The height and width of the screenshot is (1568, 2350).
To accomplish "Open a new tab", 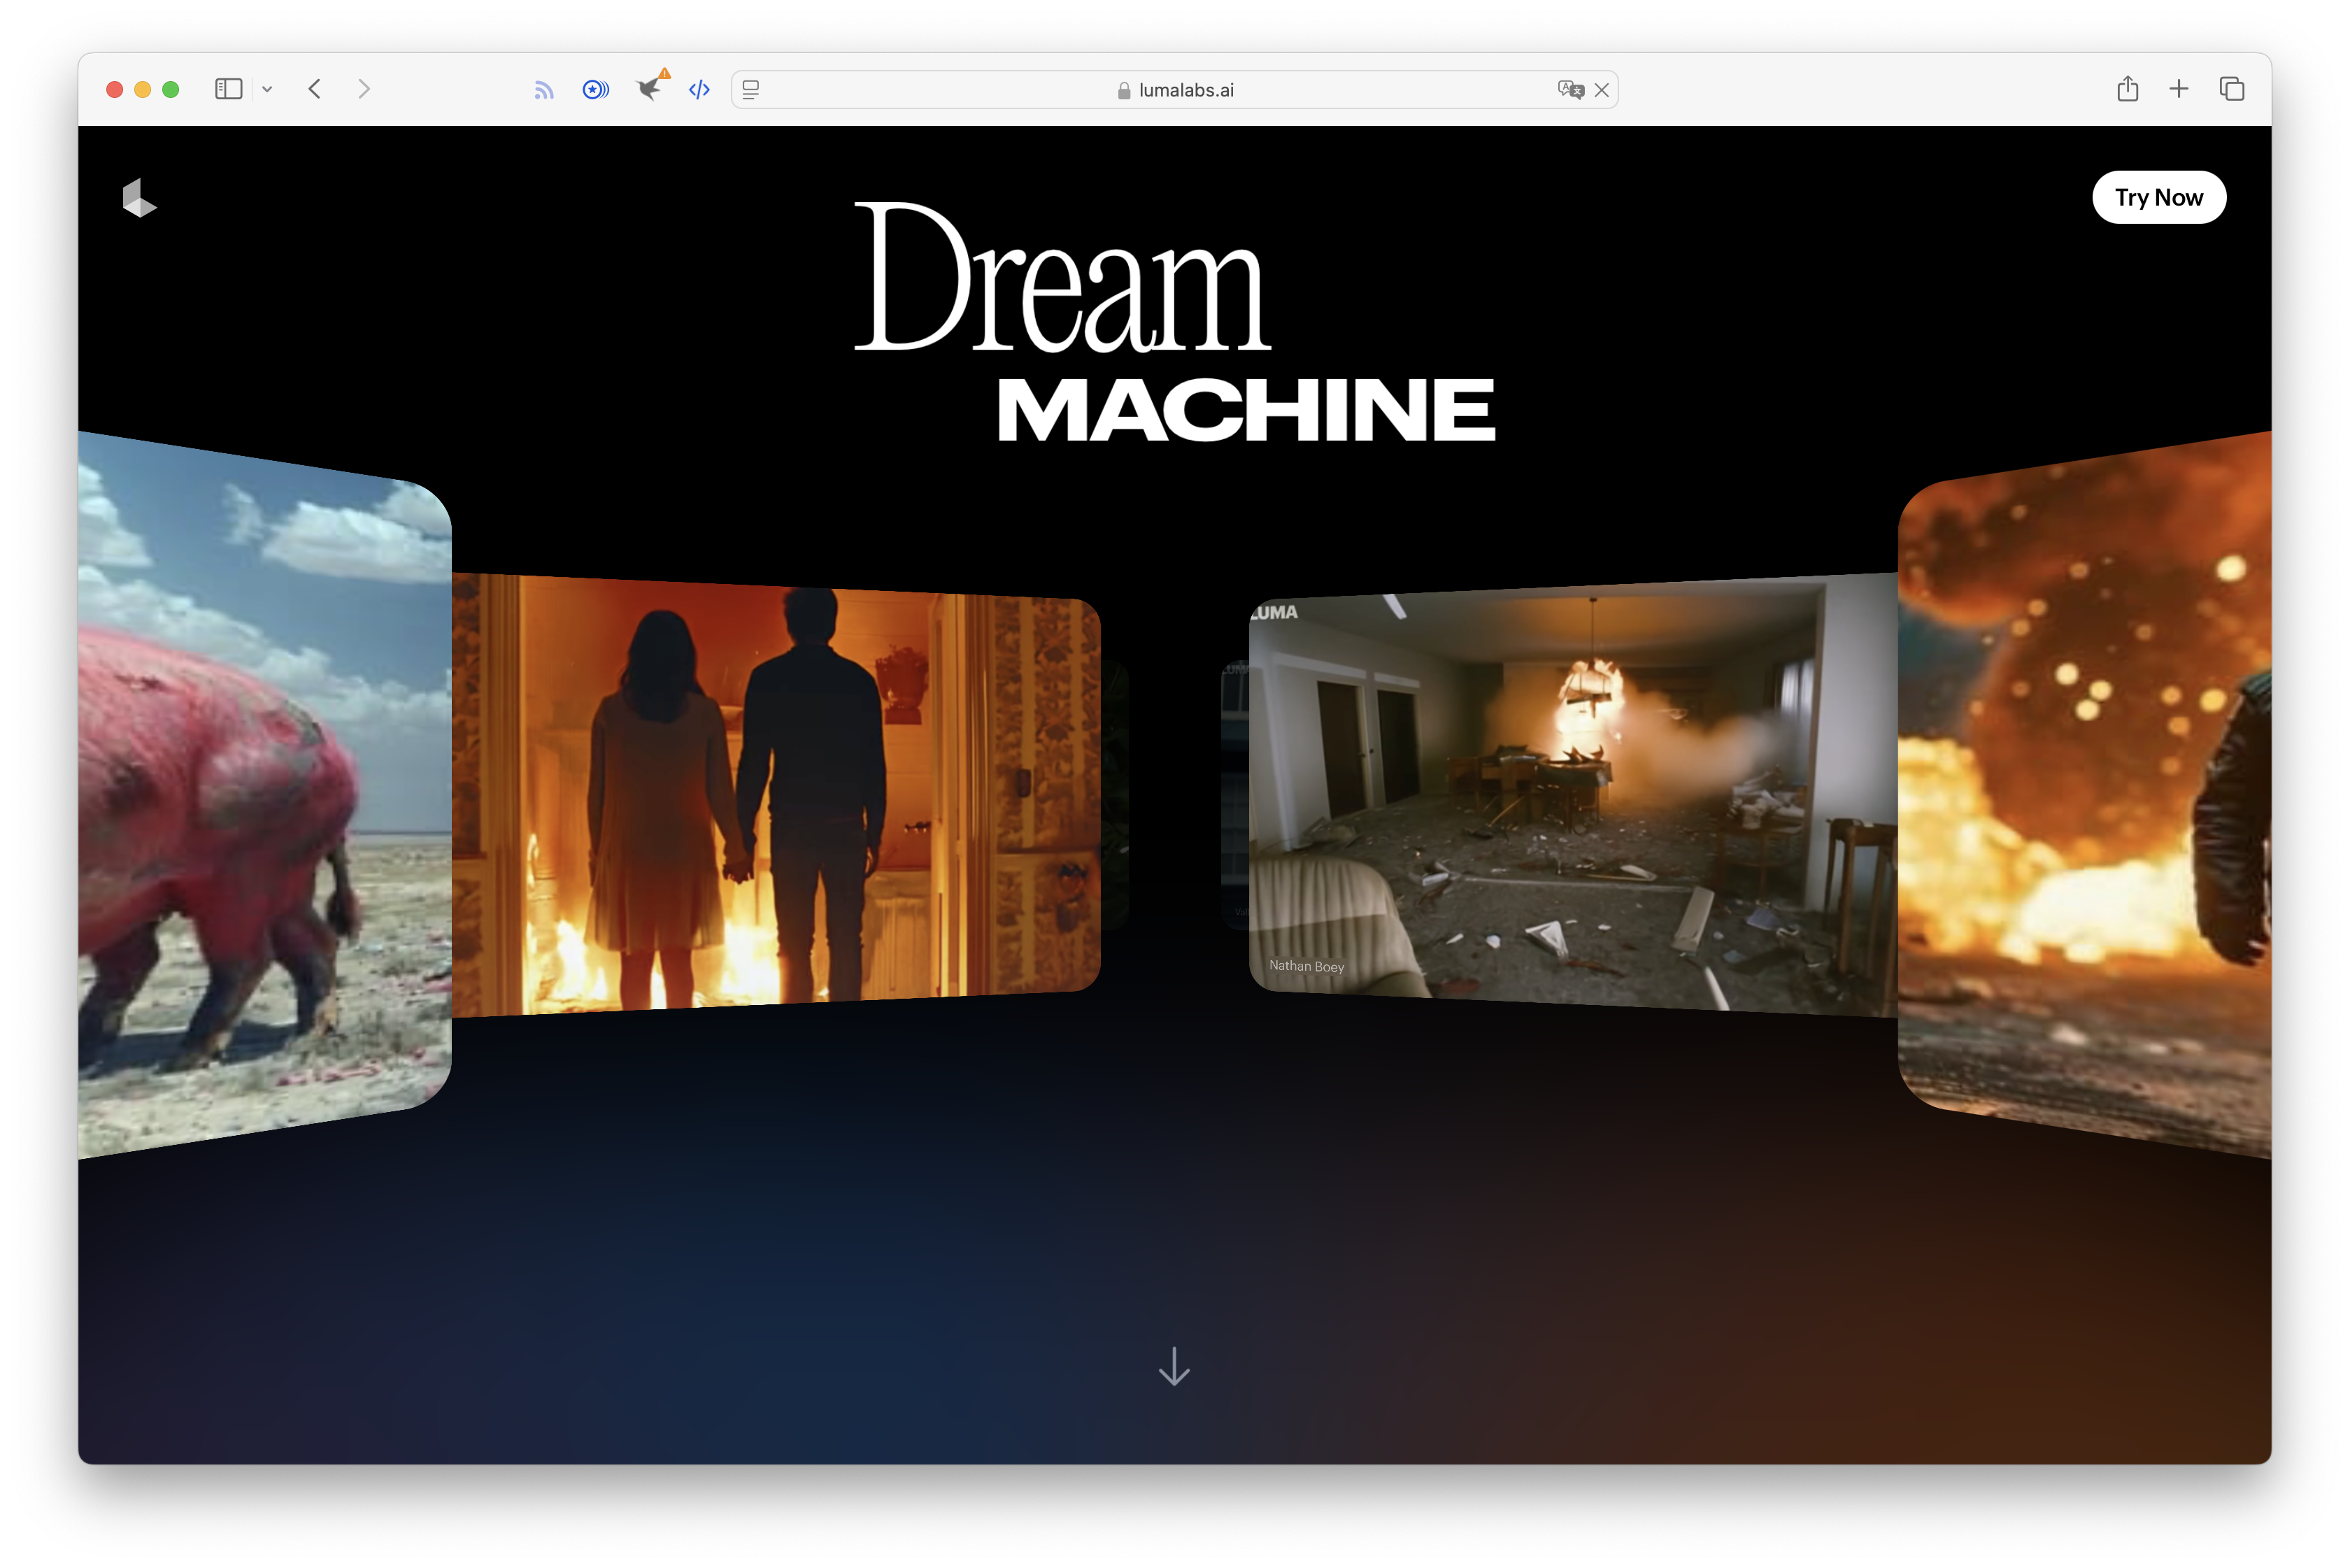I will pos(2178,89).
